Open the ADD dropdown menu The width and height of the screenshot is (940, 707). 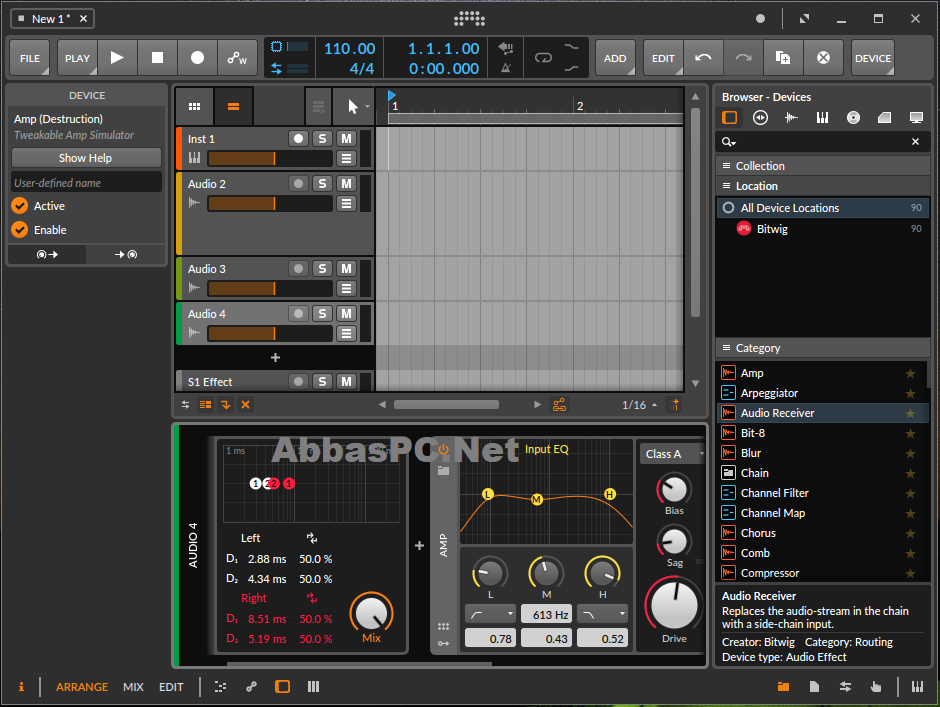pos(615,58)
